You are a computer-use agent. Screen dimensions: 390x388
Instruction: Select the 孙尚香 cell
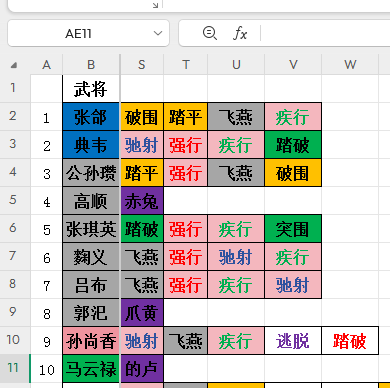point(91,341)
